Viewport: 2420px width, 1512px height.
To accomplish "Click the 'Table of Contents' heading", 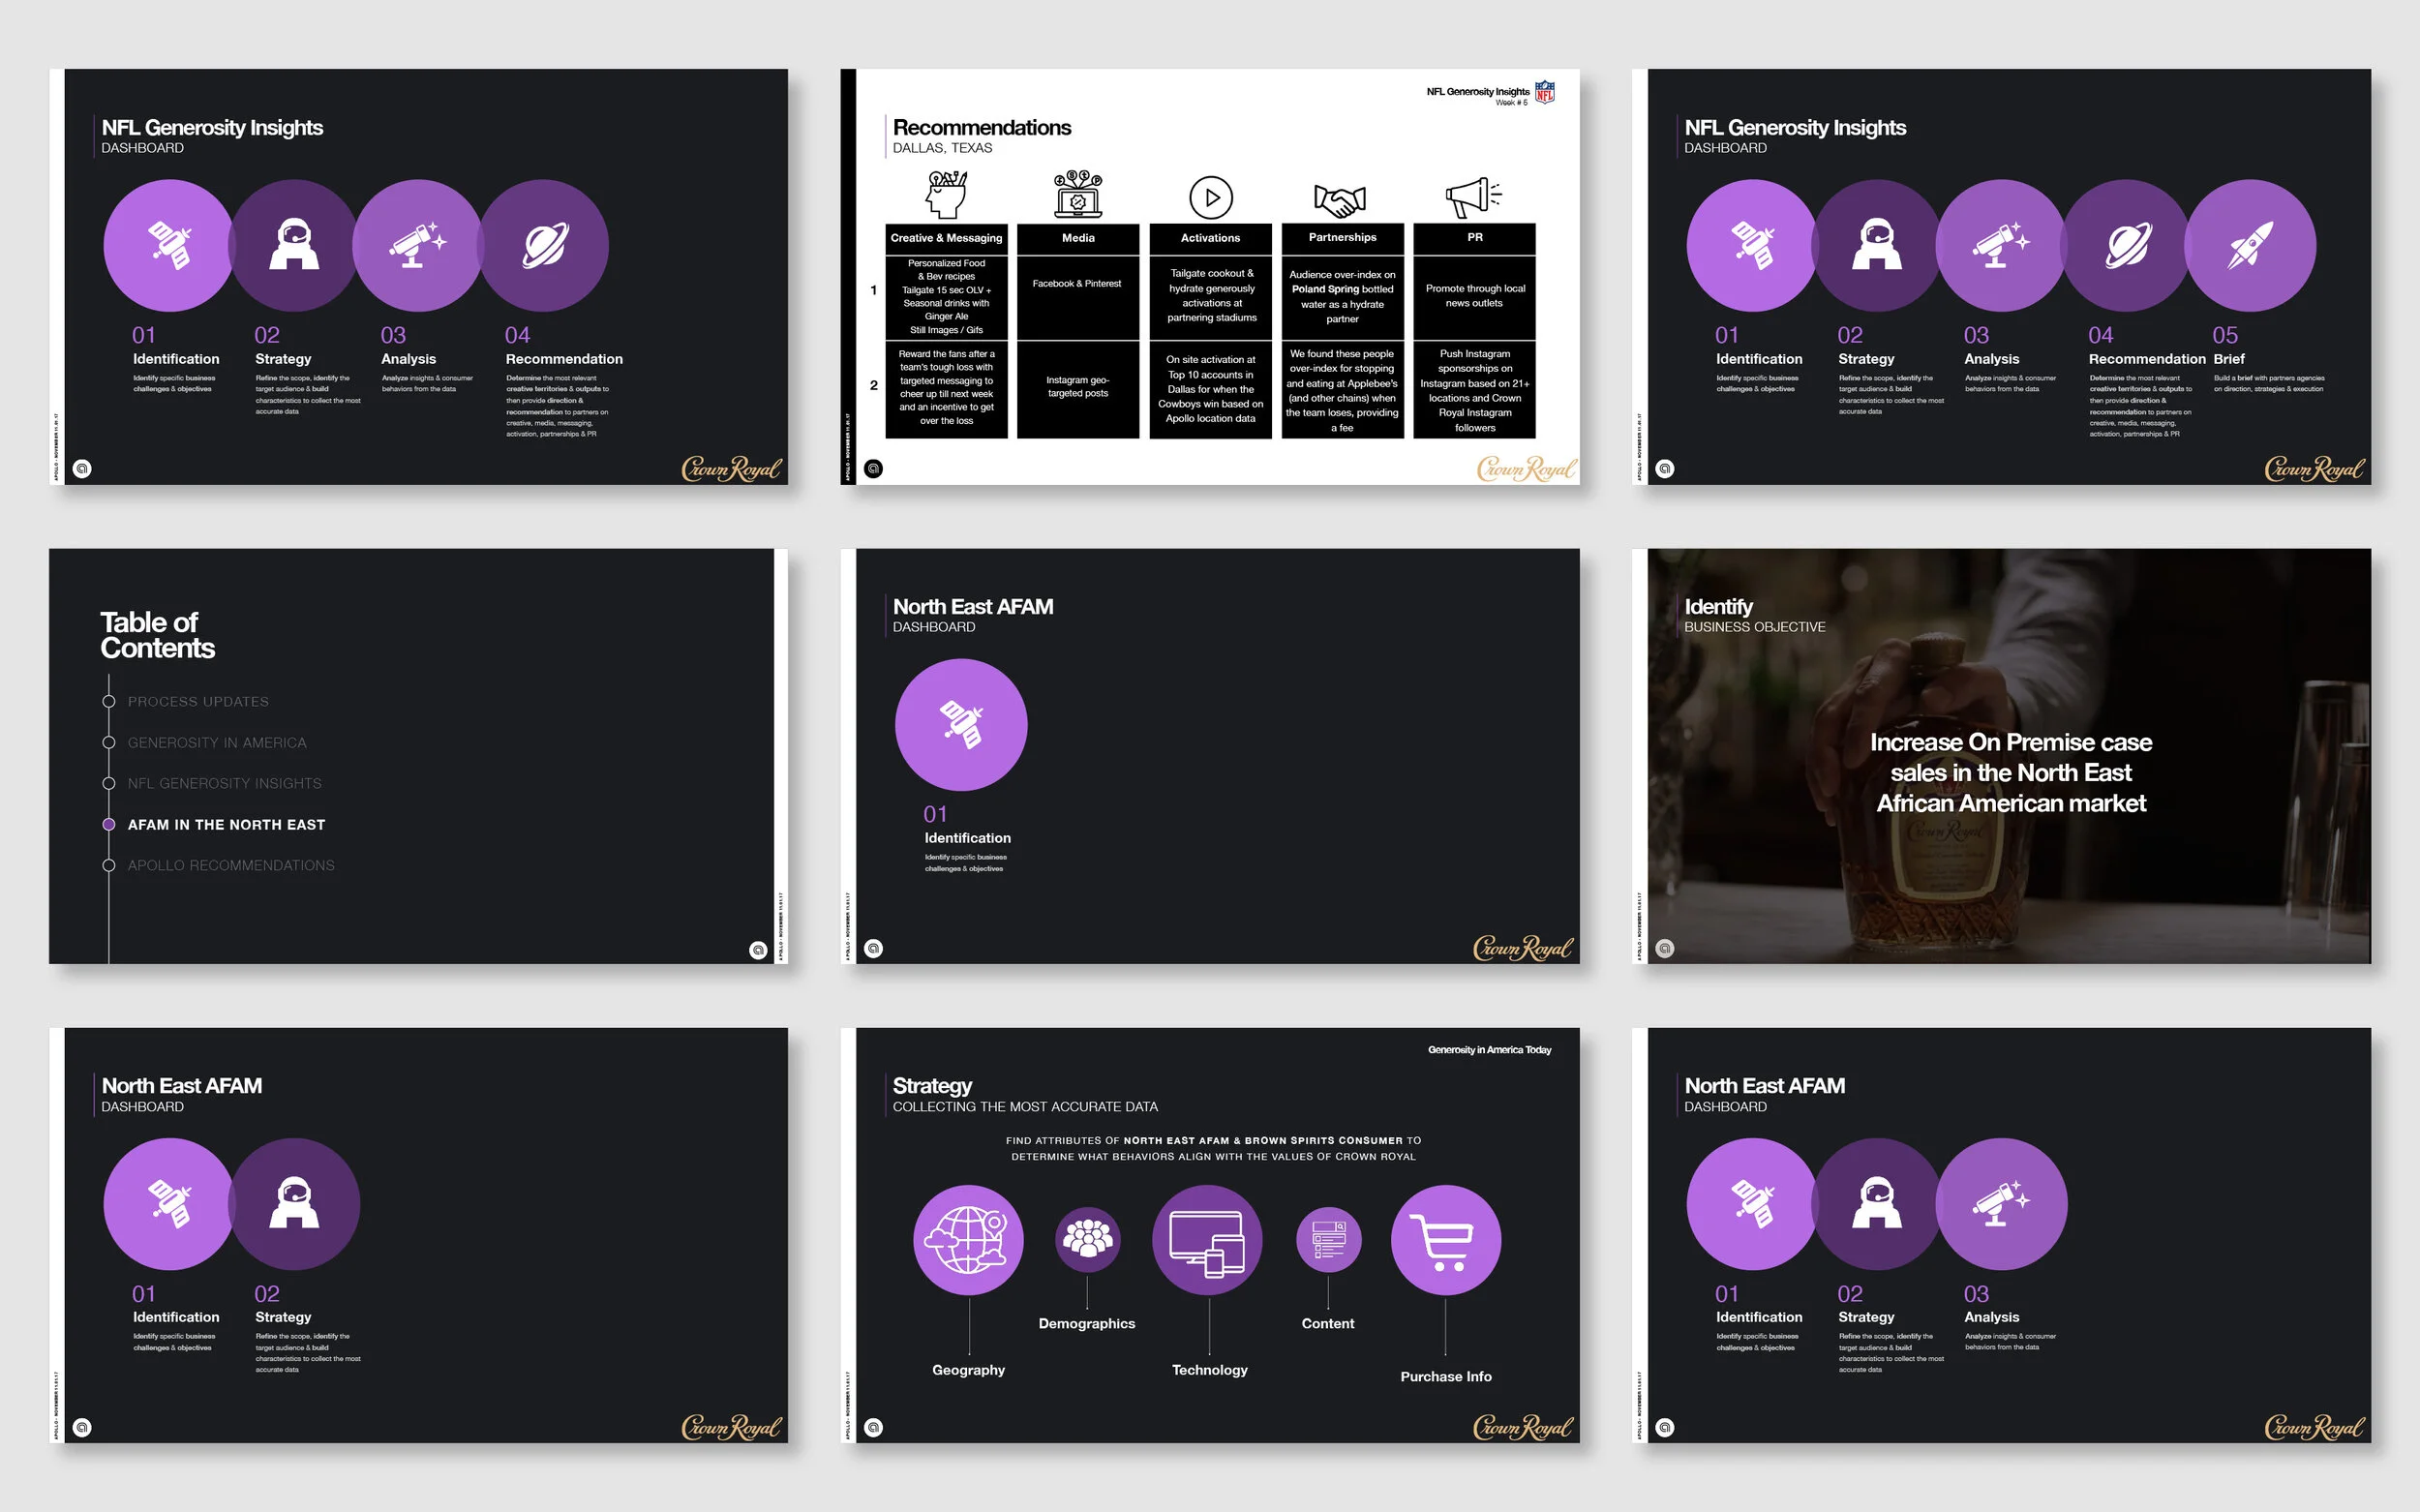I will (158, 635).
